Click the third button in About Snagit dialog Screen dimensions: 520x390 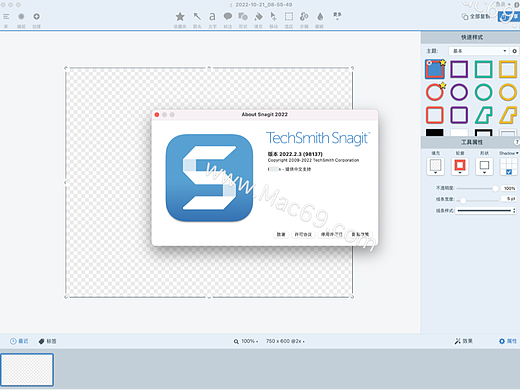click(331, 234)
